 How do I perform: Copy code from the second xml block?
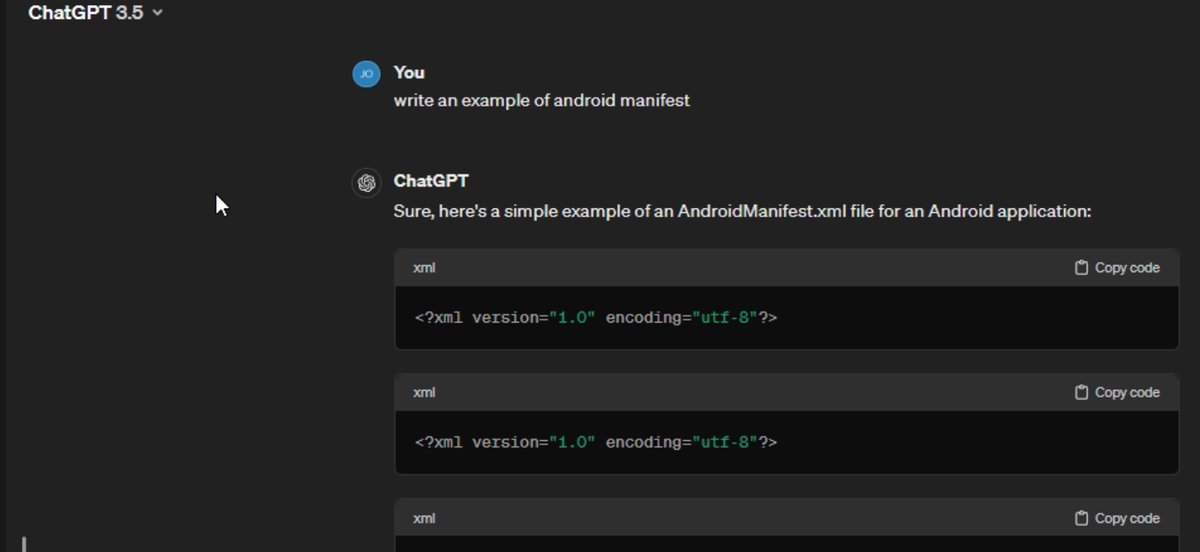tap(1117, 393)
